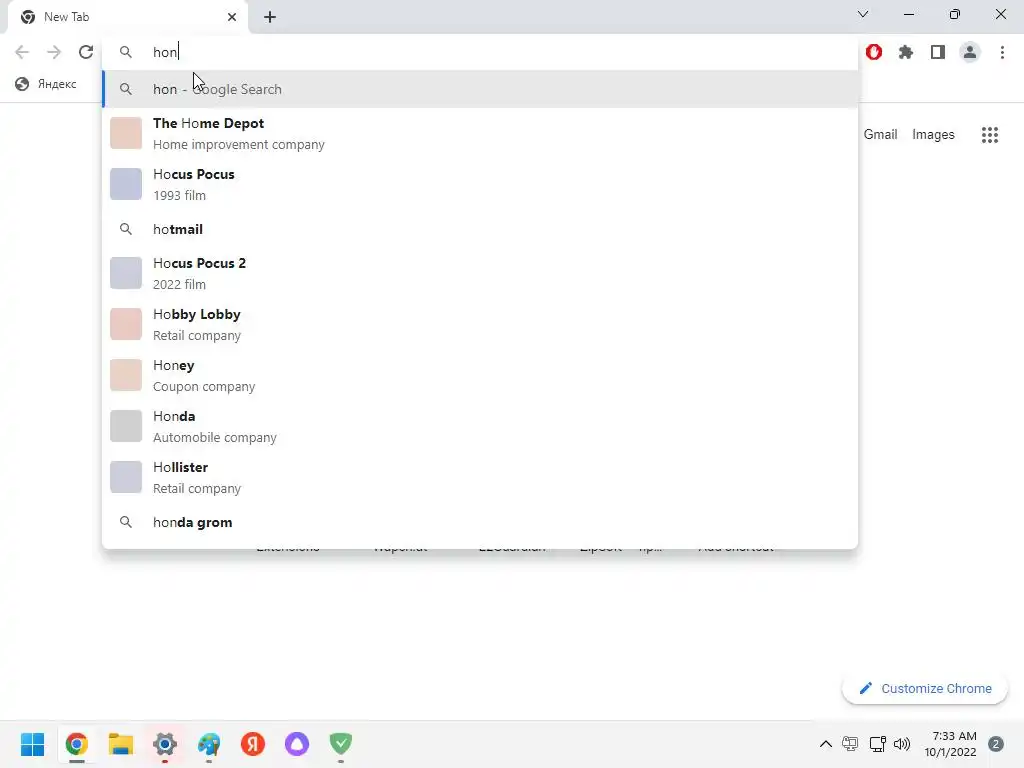Go forward using the forward arrow

pyautogui.click(x=54, y=52)
